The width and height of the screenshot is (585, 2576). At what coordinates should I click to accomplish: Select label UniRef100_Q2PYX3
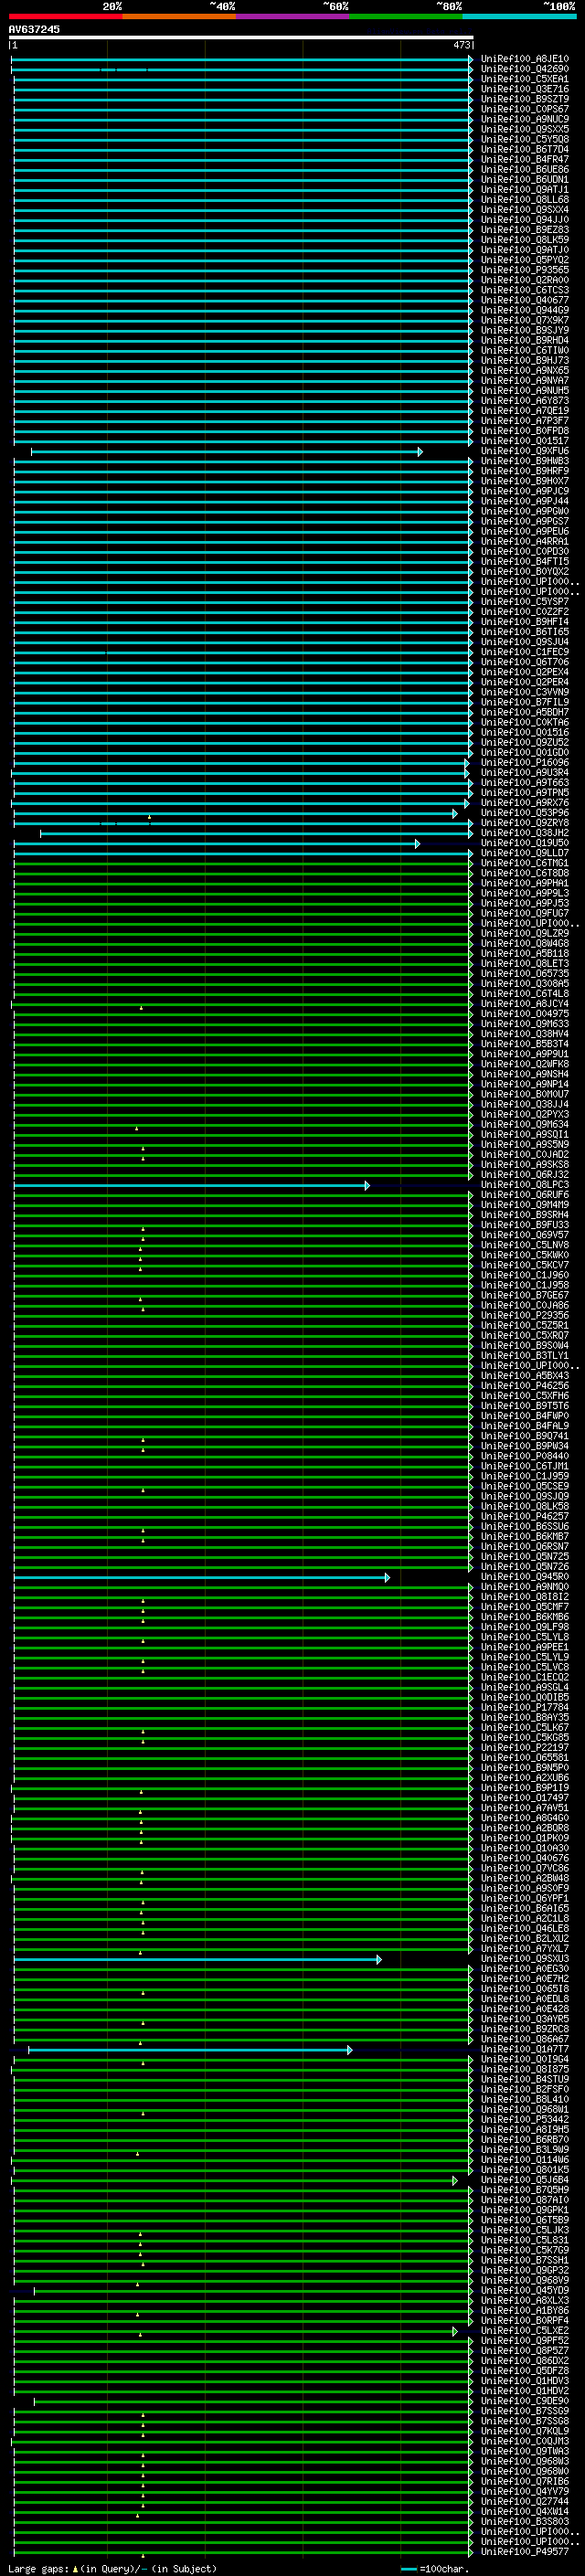524,1114
